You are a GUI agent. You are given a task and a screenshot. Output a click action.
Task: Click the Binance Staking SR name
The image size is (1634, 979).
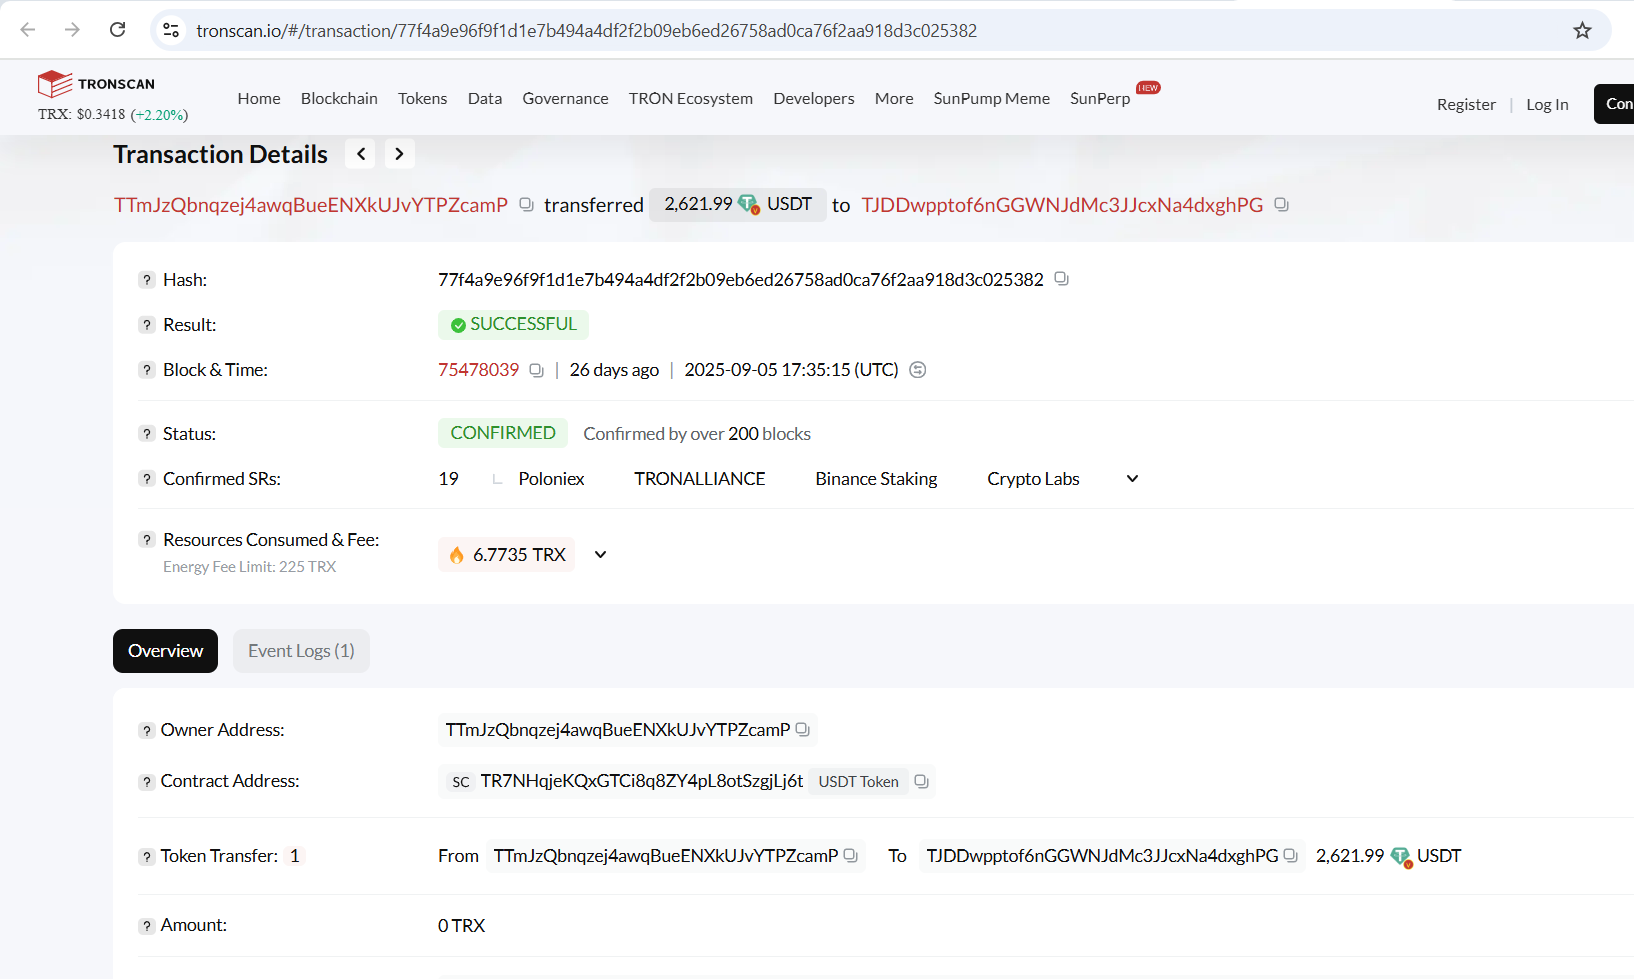876,479
